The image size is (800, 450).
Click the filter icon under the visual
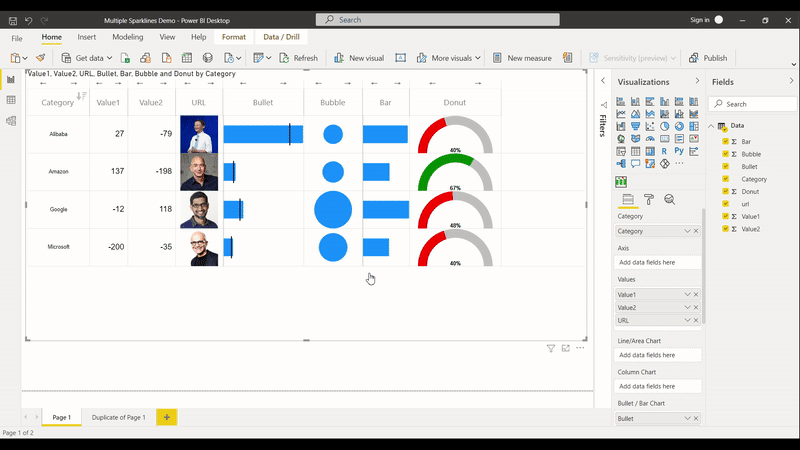(x=551, y=348)
